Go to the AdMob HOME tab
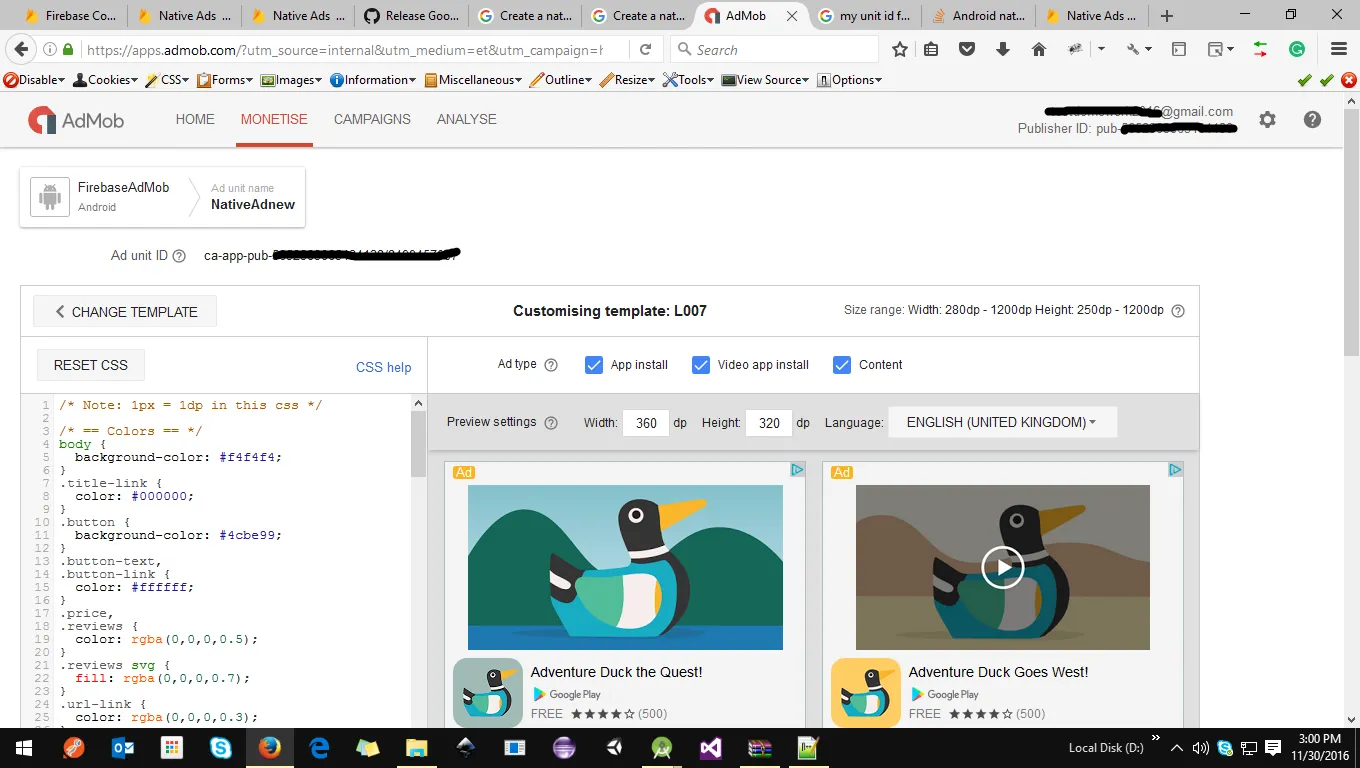This screenshot has height=768, width=1360. tap(195, 119)
